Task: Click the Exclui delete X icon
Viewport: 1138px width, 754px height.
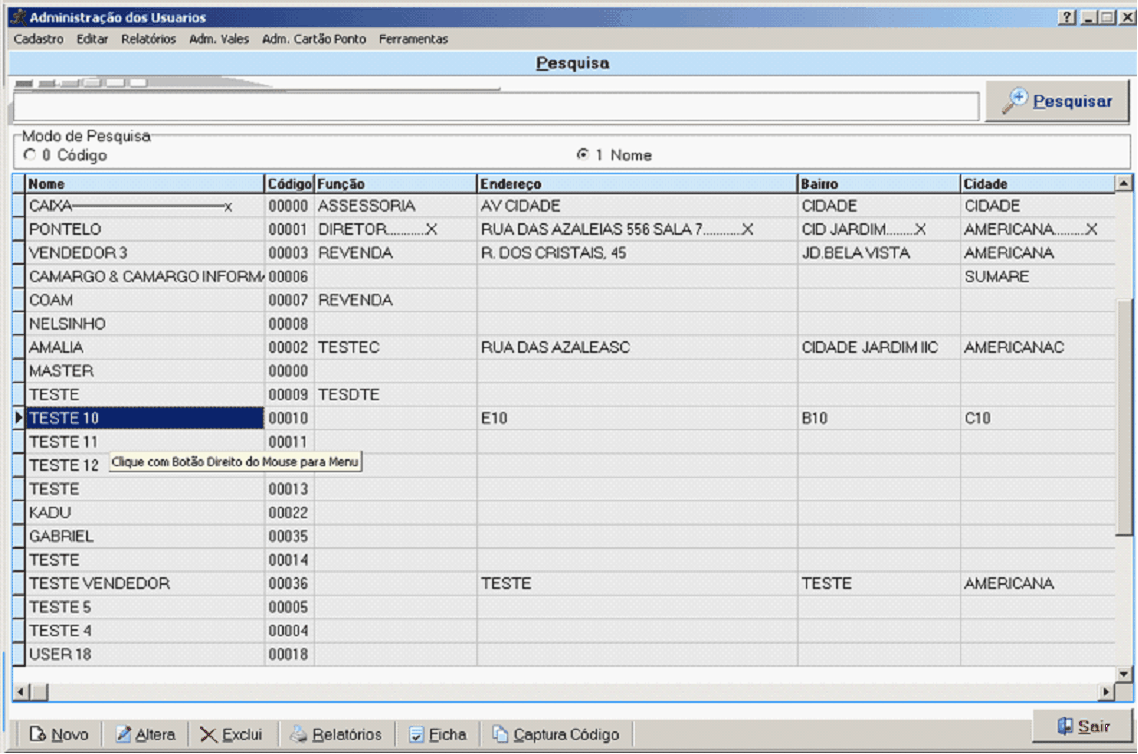Action: (208, 735)
